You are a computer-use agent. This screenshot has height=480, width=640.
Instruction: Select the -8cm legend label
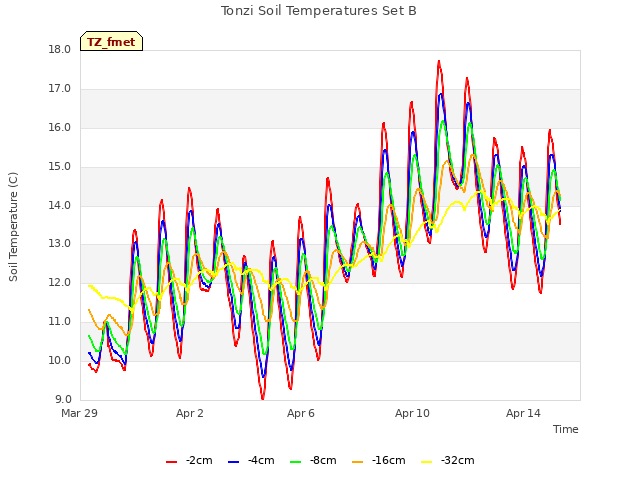323,460
